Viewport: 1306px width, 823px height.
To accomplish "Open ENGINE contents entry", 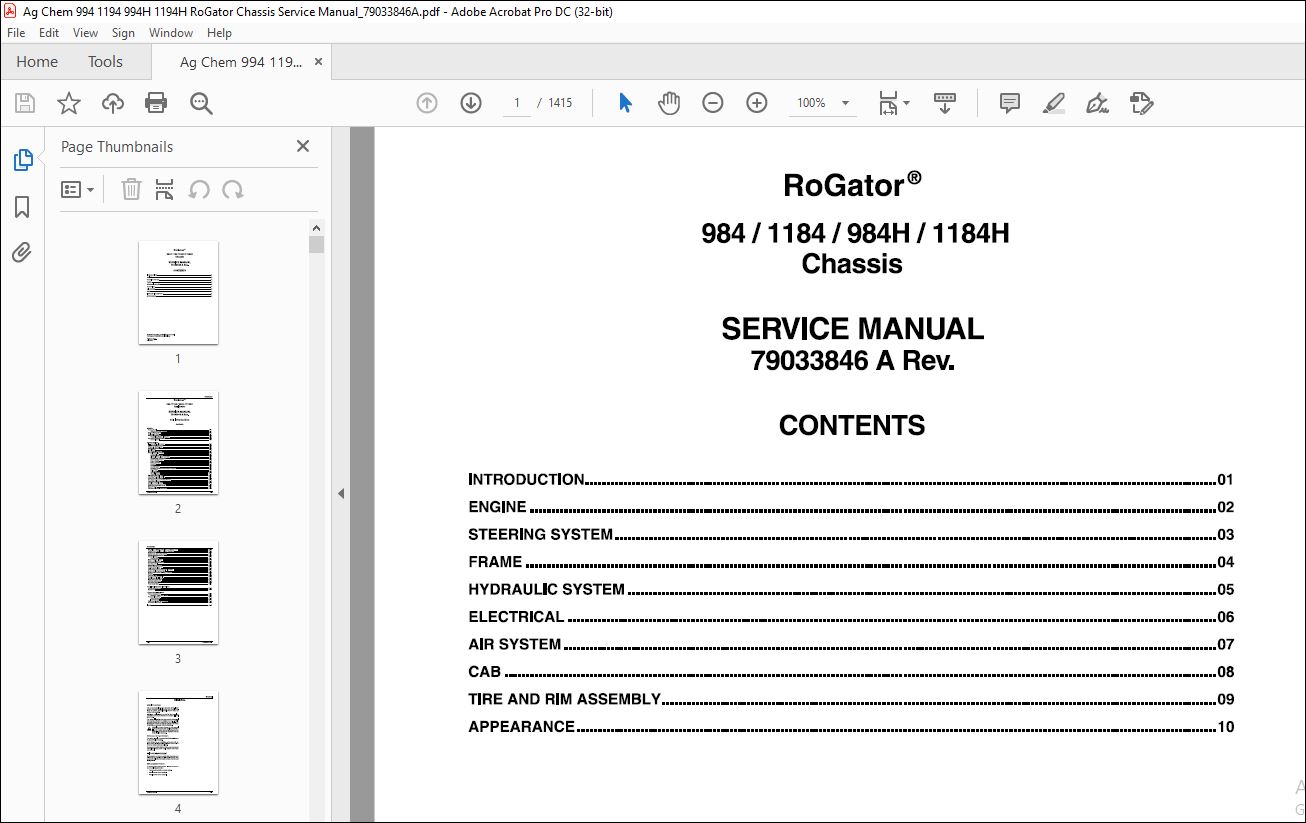I will pyautogui.click(x=851, y=507).
